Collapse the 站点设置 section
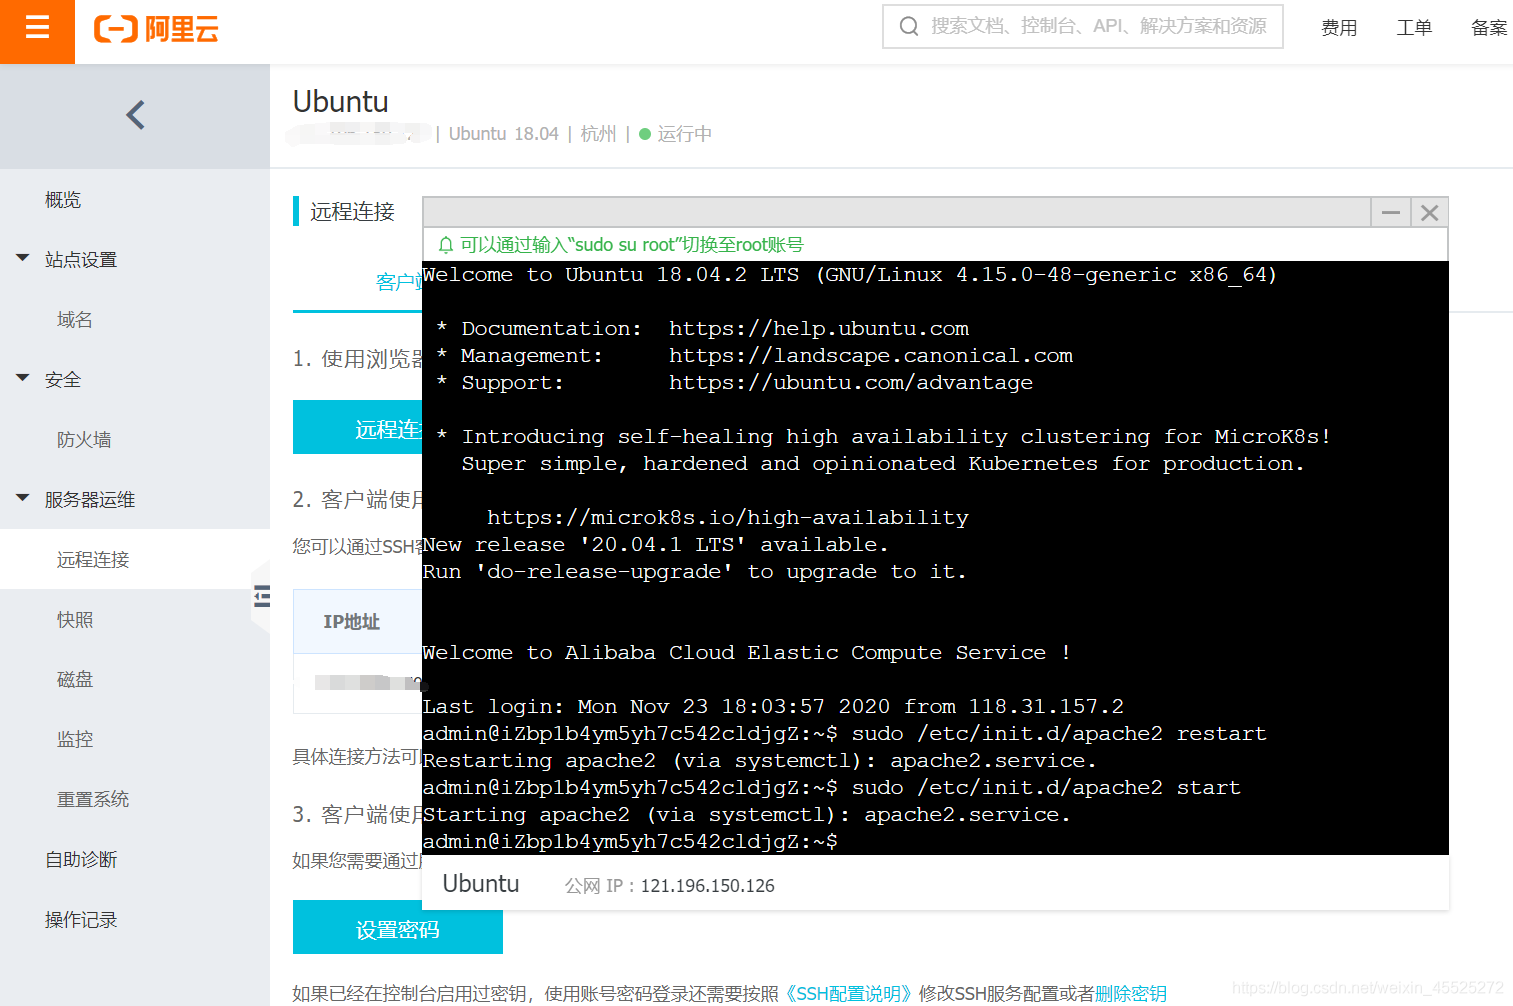The width and height of the screenshot is (1513, 1006). click(x=23, y=259)
